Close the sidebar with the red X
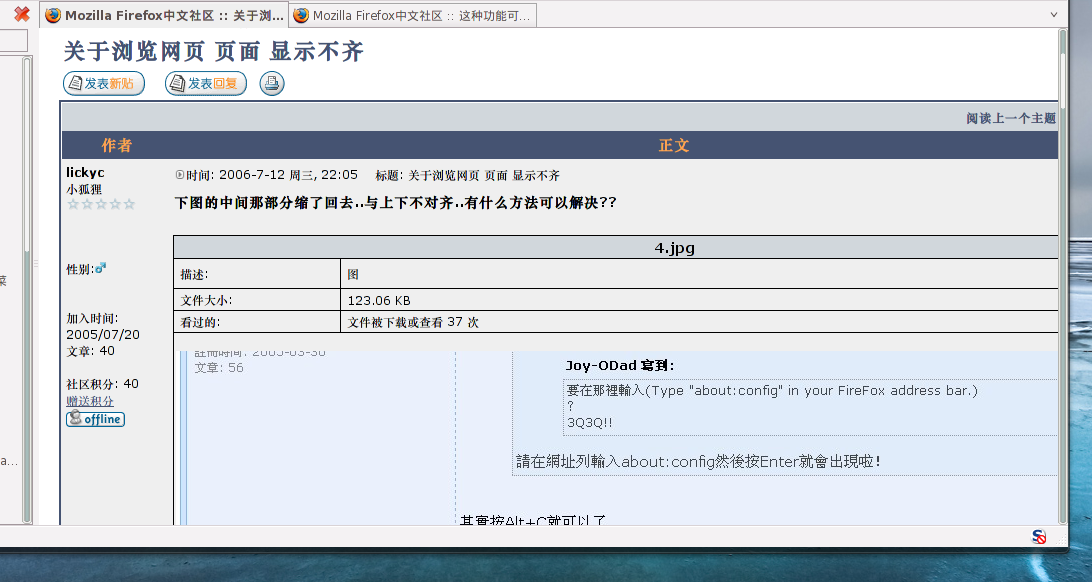The width and height of the screenshot is (1092, 582). (21, 14)
